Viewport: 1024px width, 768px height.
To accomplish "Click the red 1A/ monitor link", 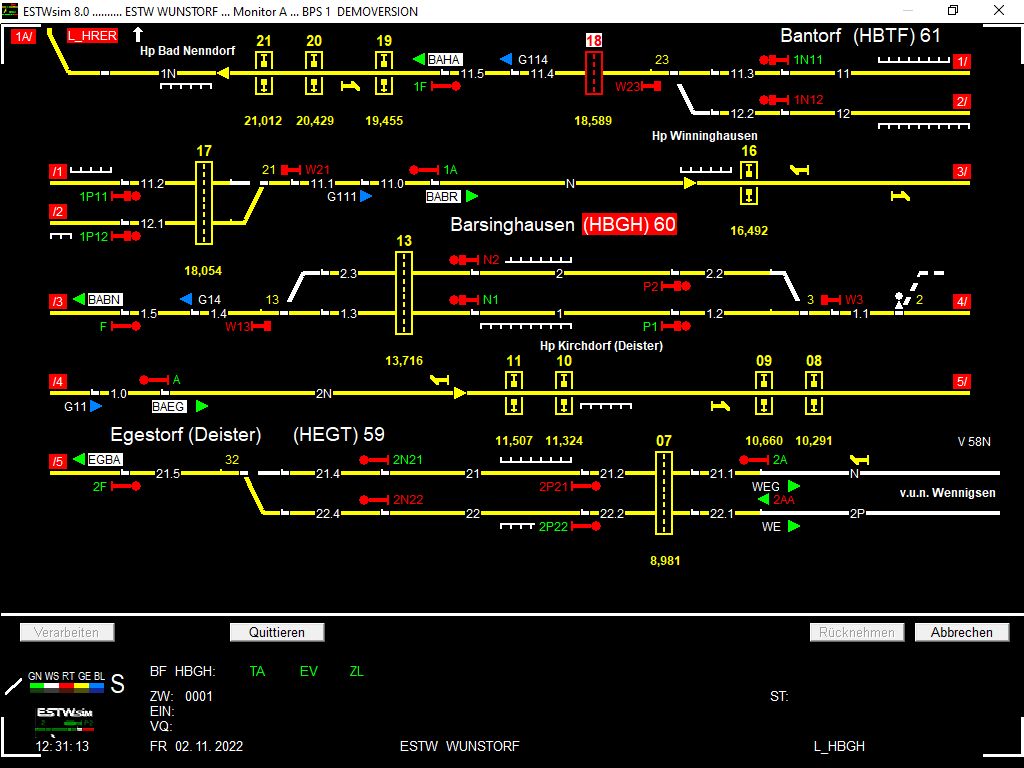I will point(23,36).
